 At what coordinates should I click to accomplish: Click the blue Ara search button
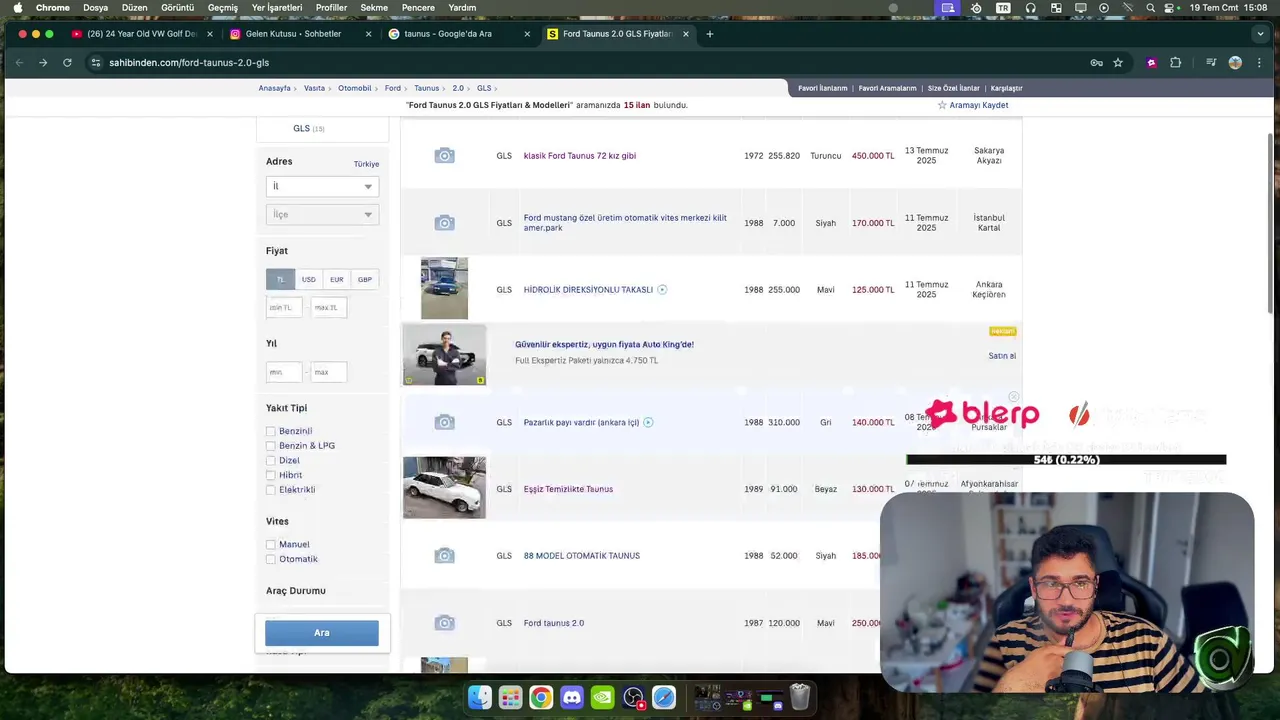click(322, 633)
